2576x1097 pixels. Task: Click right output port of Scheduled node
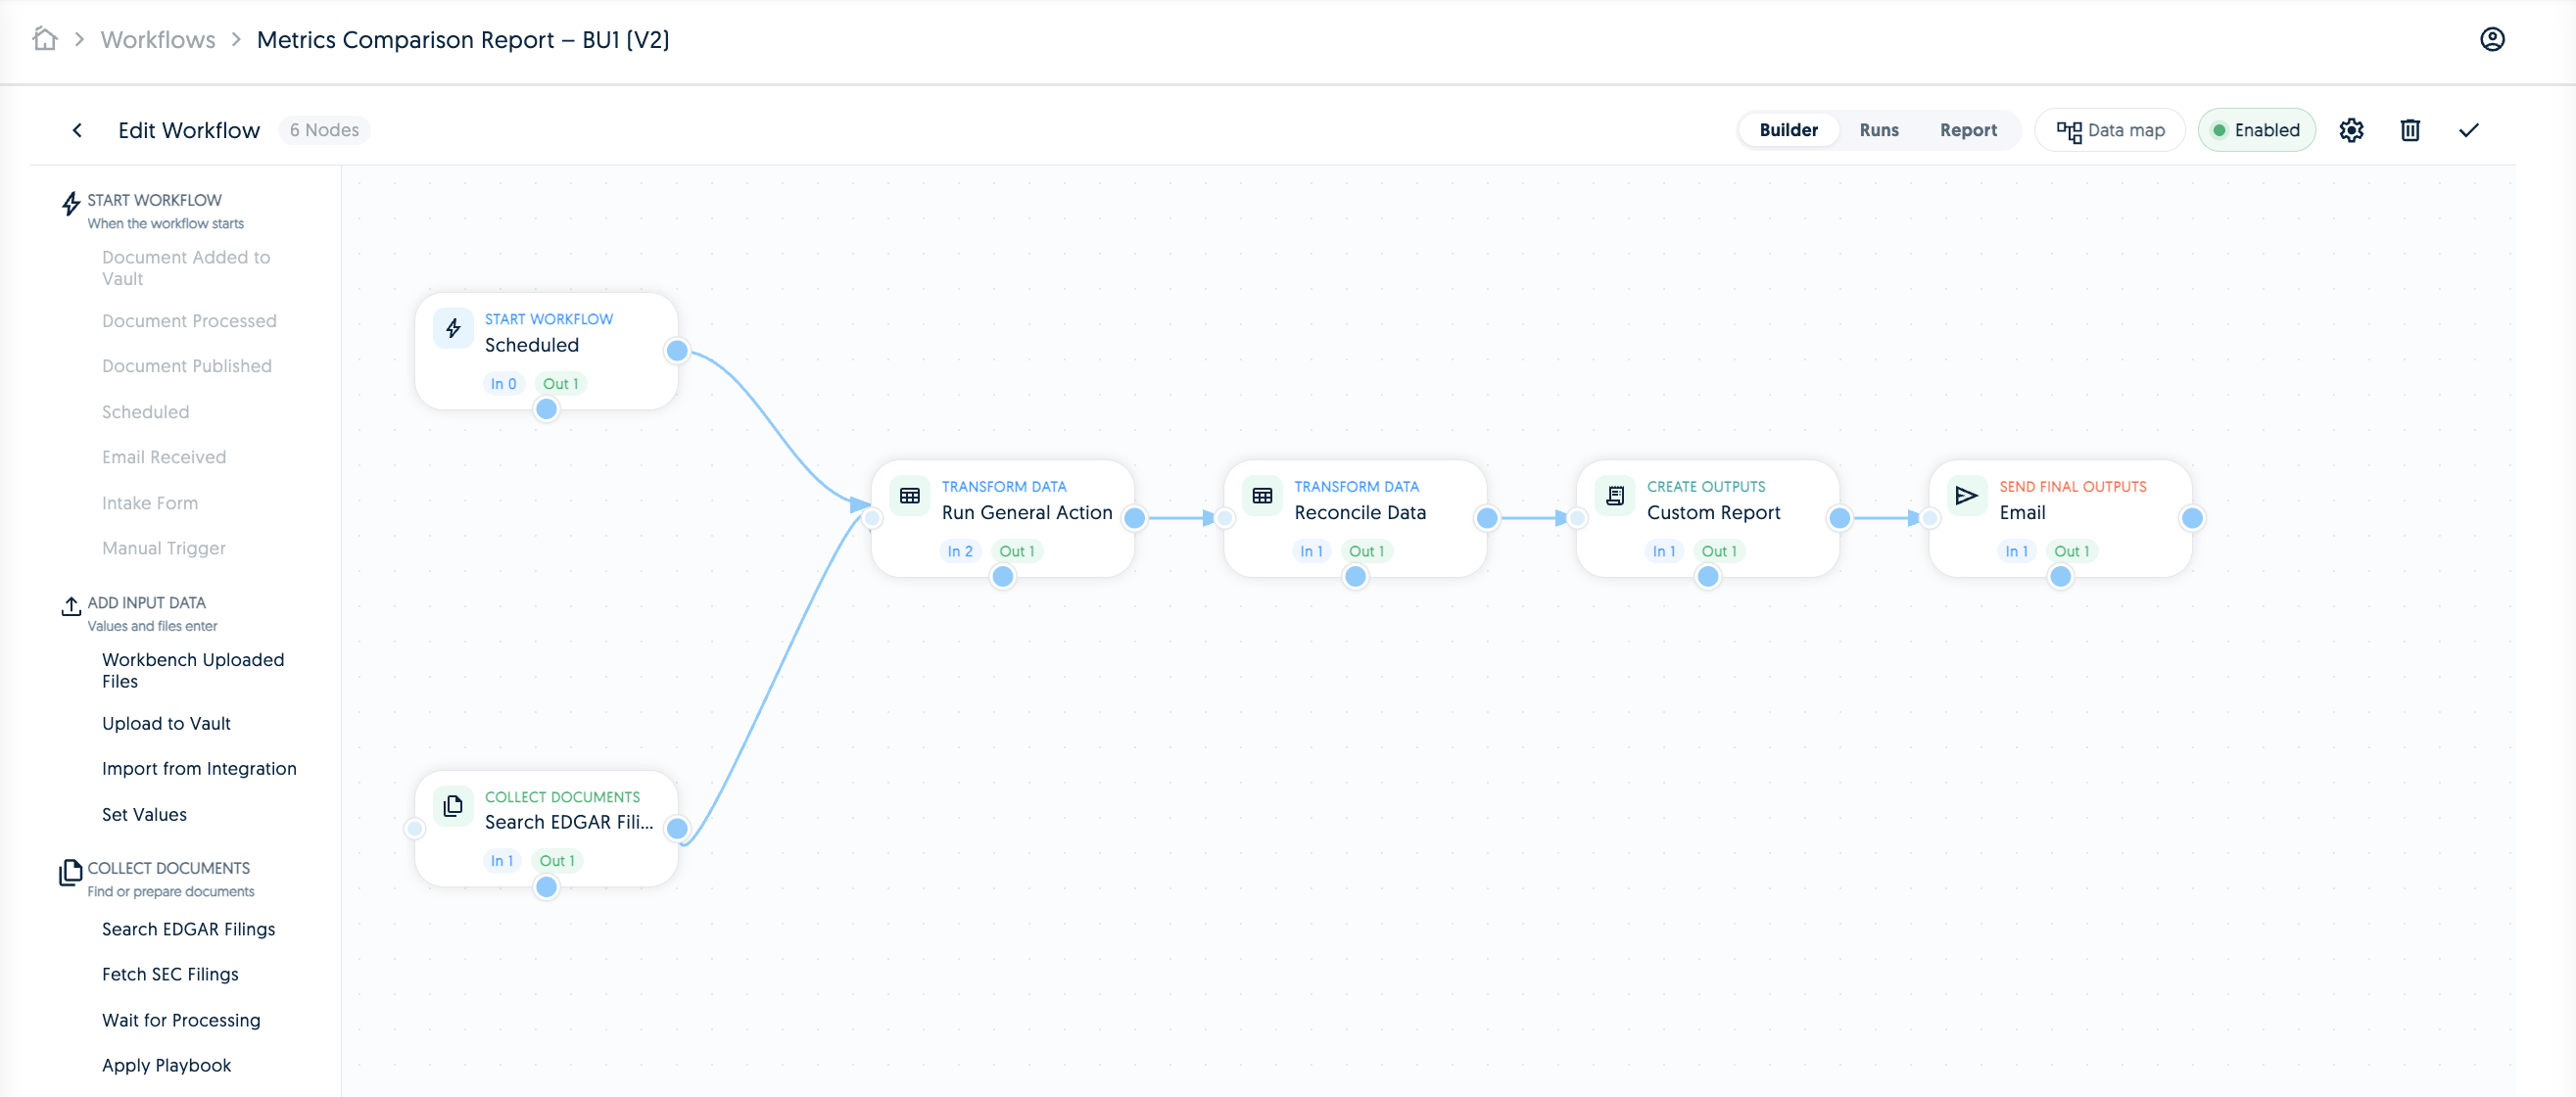(677, 351)
